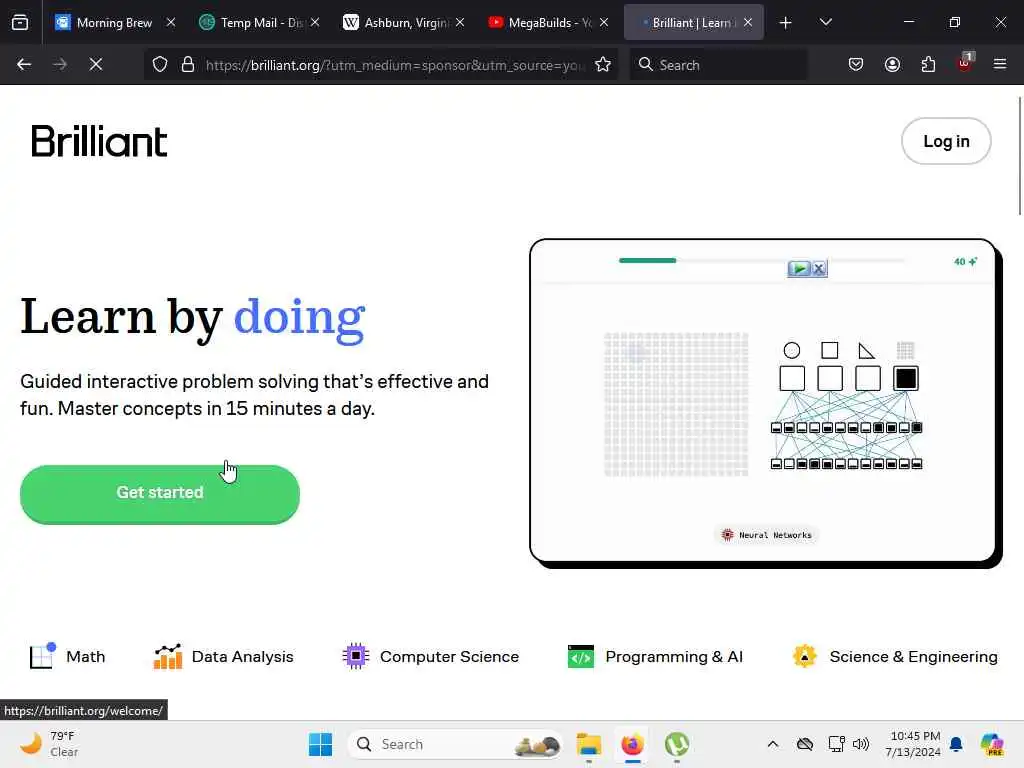The width and height of the screenshot is (1024, 768).
Task: Switch to the Ashburn, Virginia Wikipedia tab
Action: (x=405, y=23)
